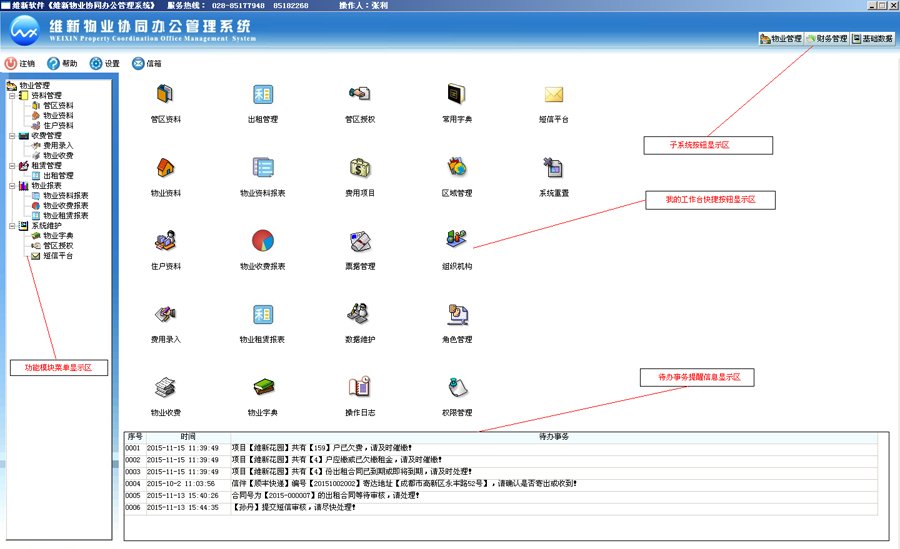The image size is (900, 549).
Task: Open the 操作日志 shortcut icon
Action: (360, 388)
